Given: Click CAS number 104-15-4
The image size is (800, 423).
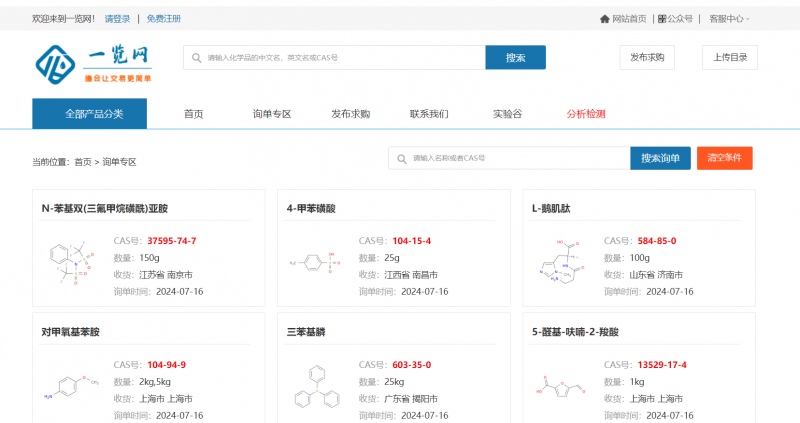Looking at the screenshot, I should [412, 241].
